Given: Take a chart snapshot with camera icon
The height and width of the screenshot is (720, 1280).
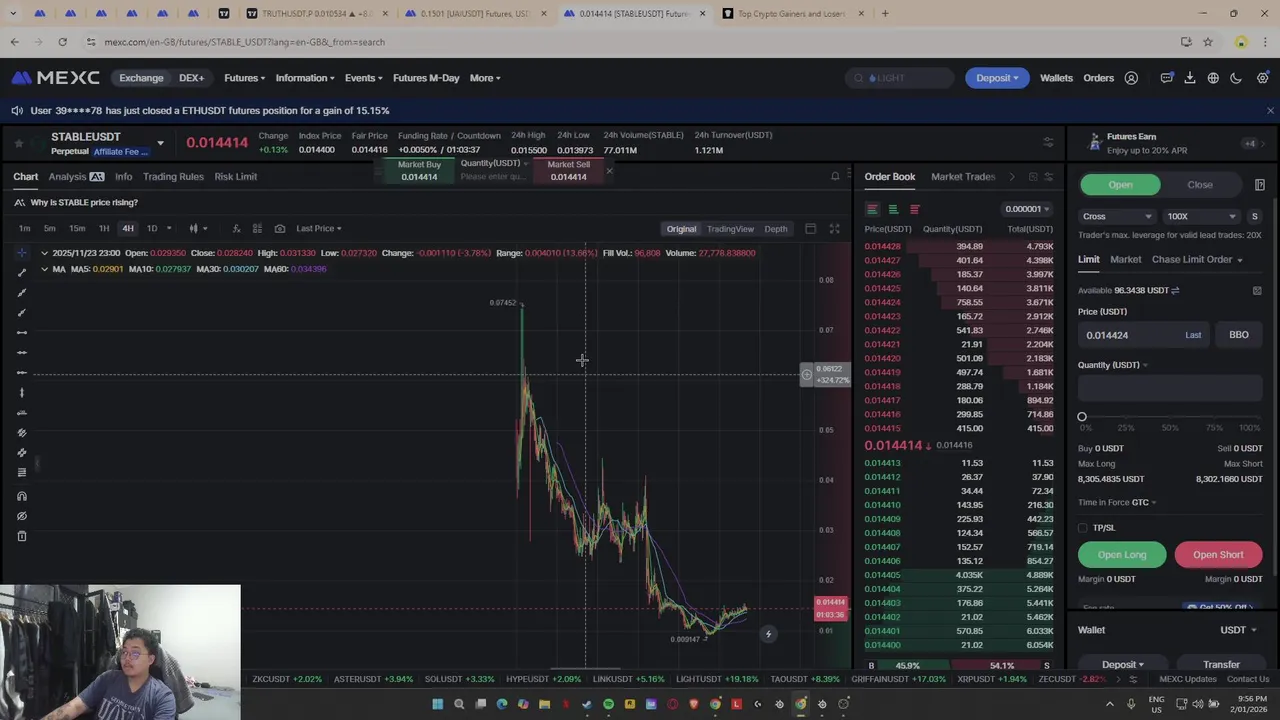Looking at the screenshot, I should [x=279, y=228].
